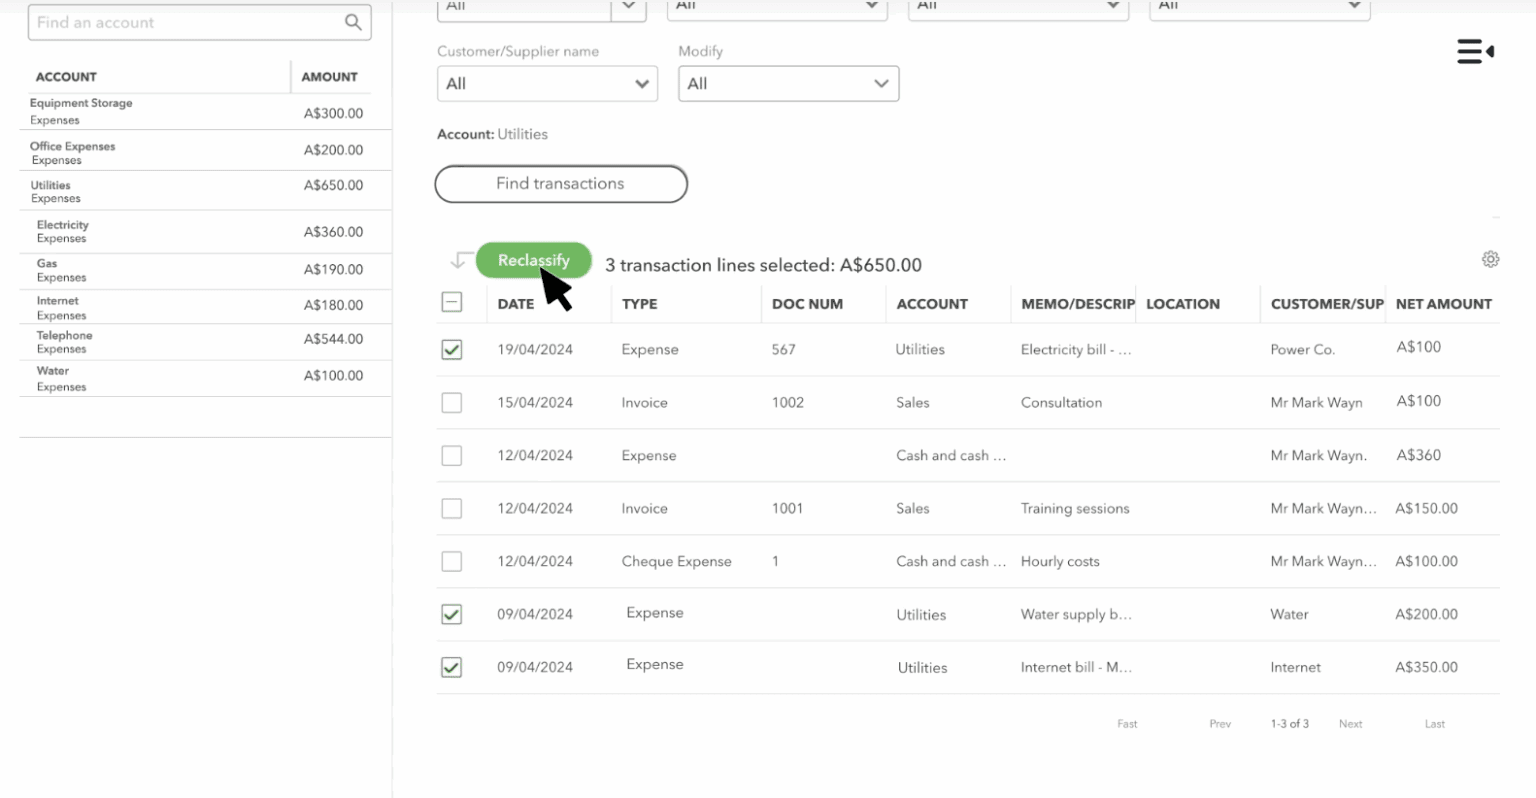Uncheck the 19/04/2024 Electricity bill expense row
Viewport: 1536px width, 798px height.
451,349
